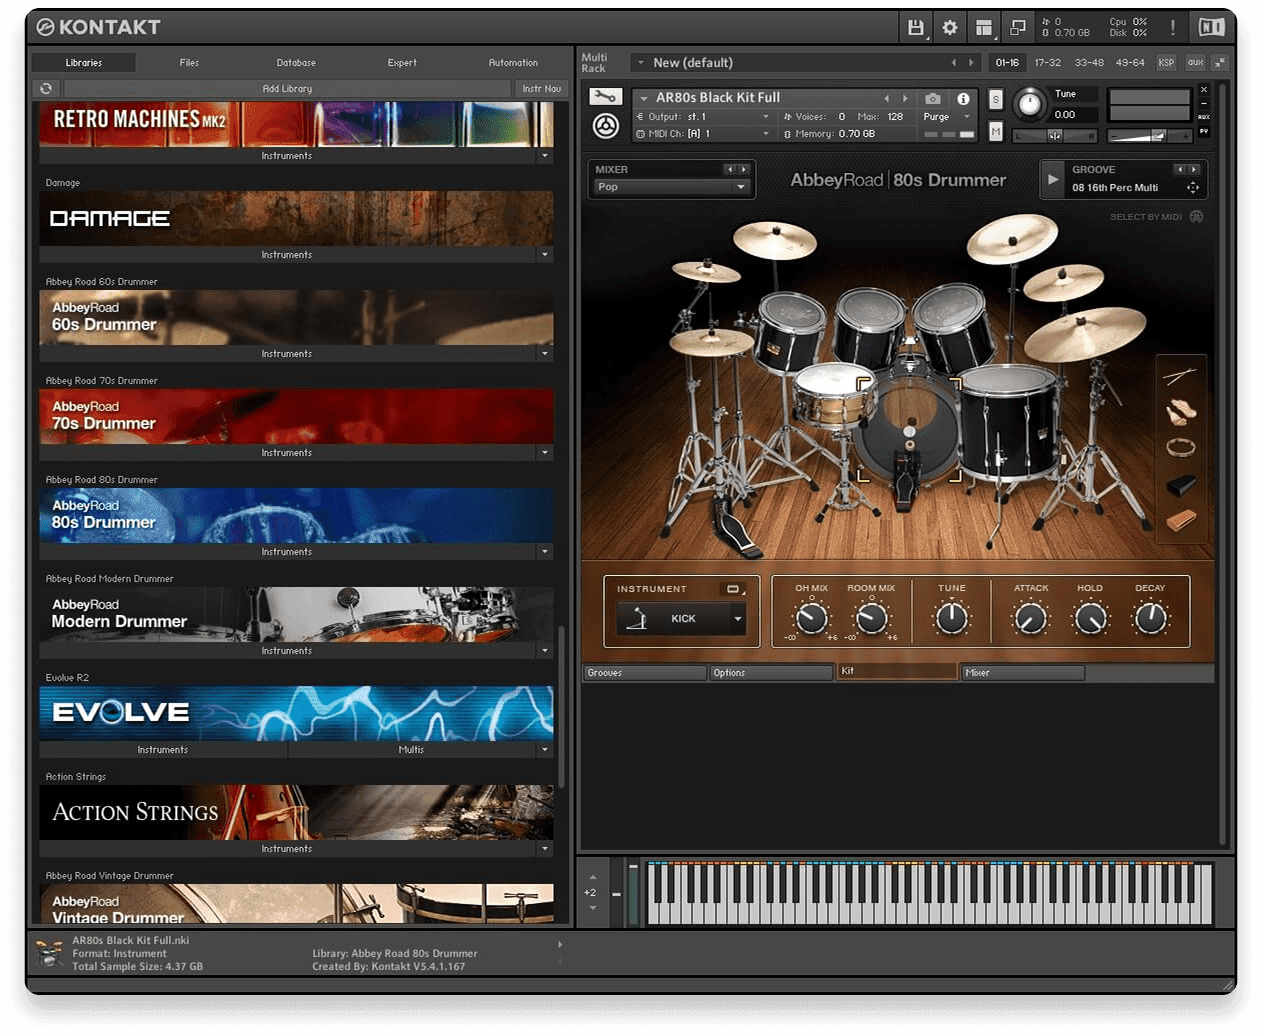Select the tambourine icon on the right panel

[x=1181, y=448]
